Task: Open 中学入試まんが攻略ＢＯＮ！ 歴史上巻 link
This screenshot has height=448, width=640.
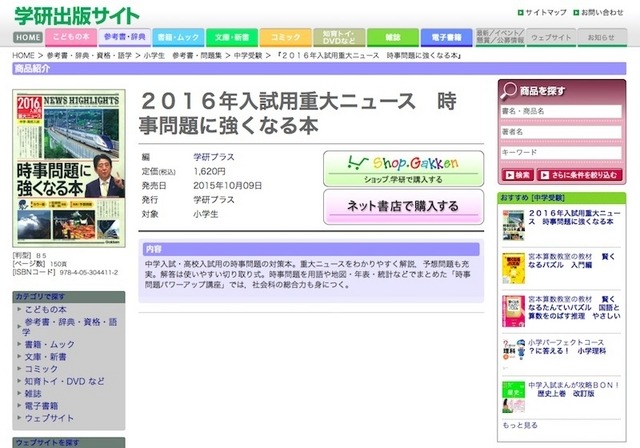Action: (574, 389)
